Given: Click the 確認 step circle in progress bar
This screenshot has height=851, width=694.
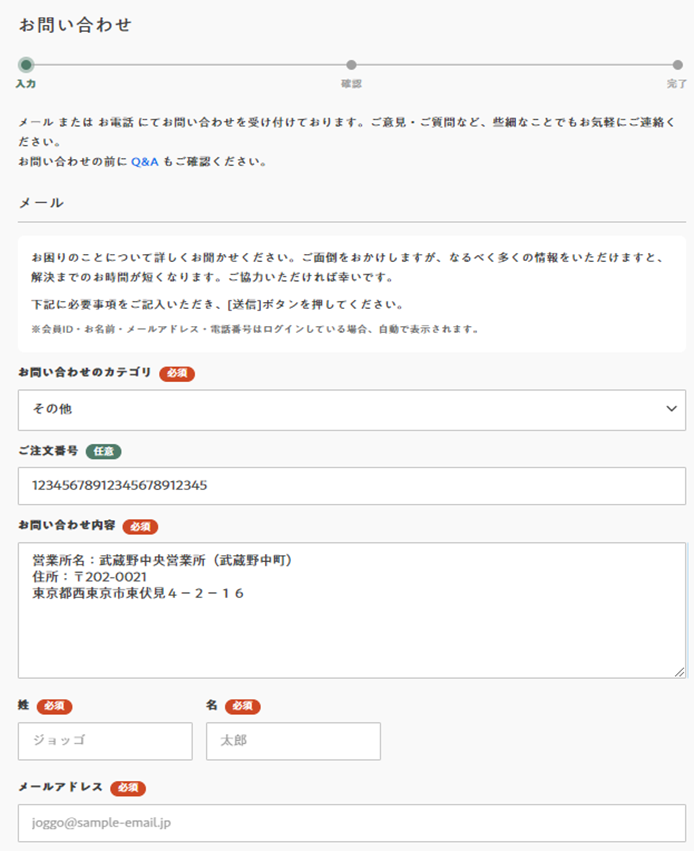Looking at the screenshot, I should click(x=351, y=65).
